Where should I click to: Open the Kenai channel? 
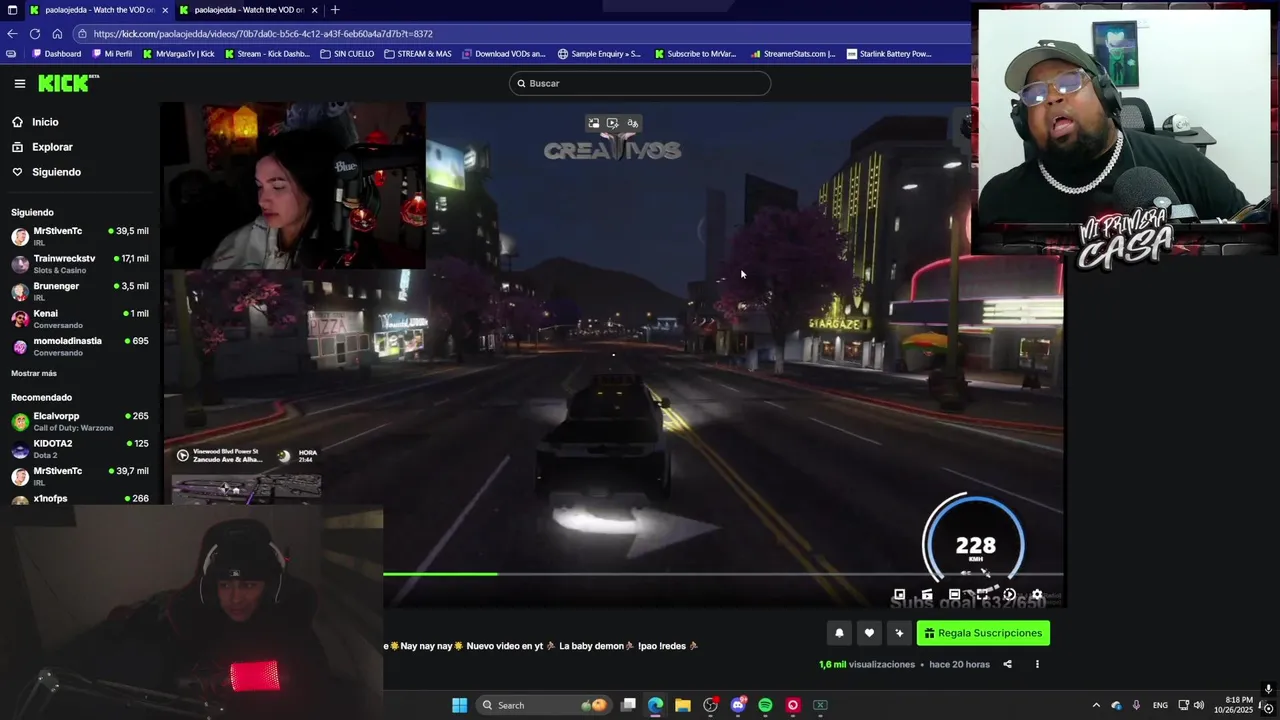(x=80, y=319)
